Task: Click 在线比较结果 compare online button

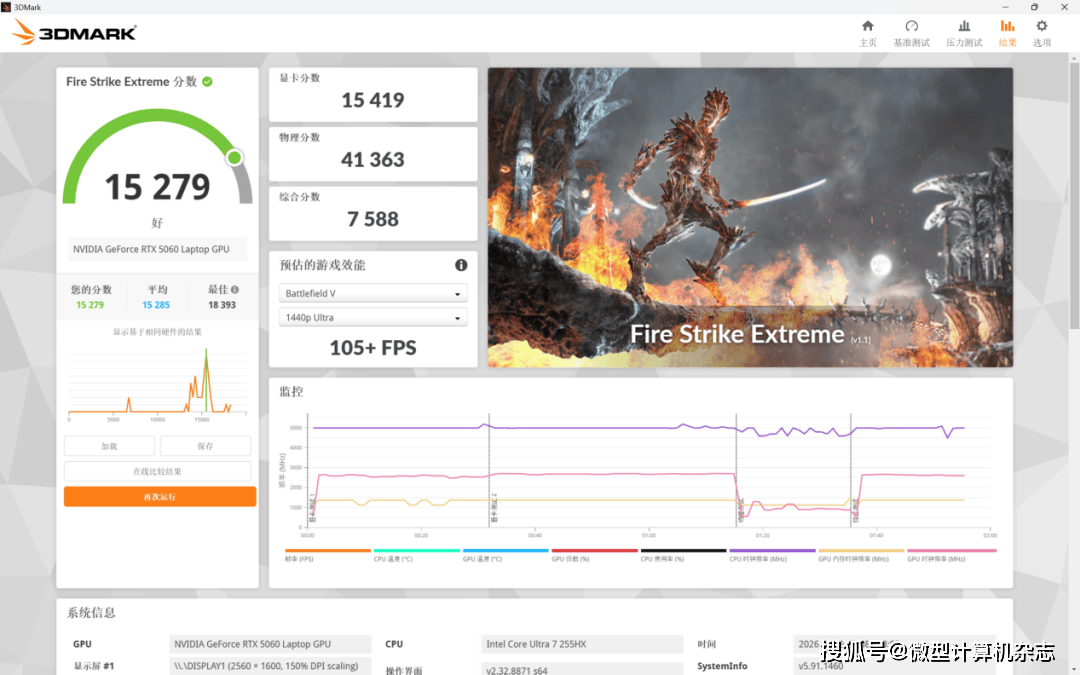Action: pyautogui.click(x=157, y=472)
